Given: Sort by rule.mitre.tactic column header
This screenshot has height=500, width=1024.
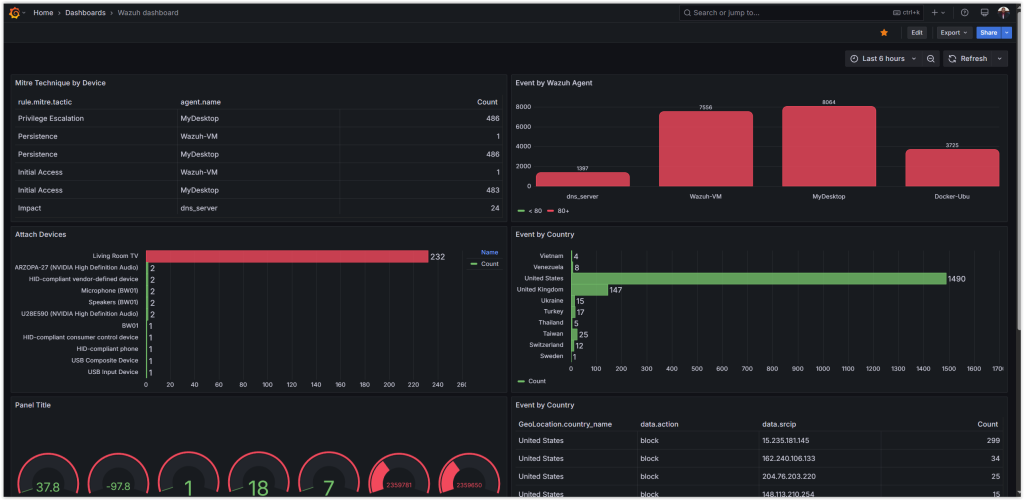Looking at the screenshot, I should click(46, 102).
